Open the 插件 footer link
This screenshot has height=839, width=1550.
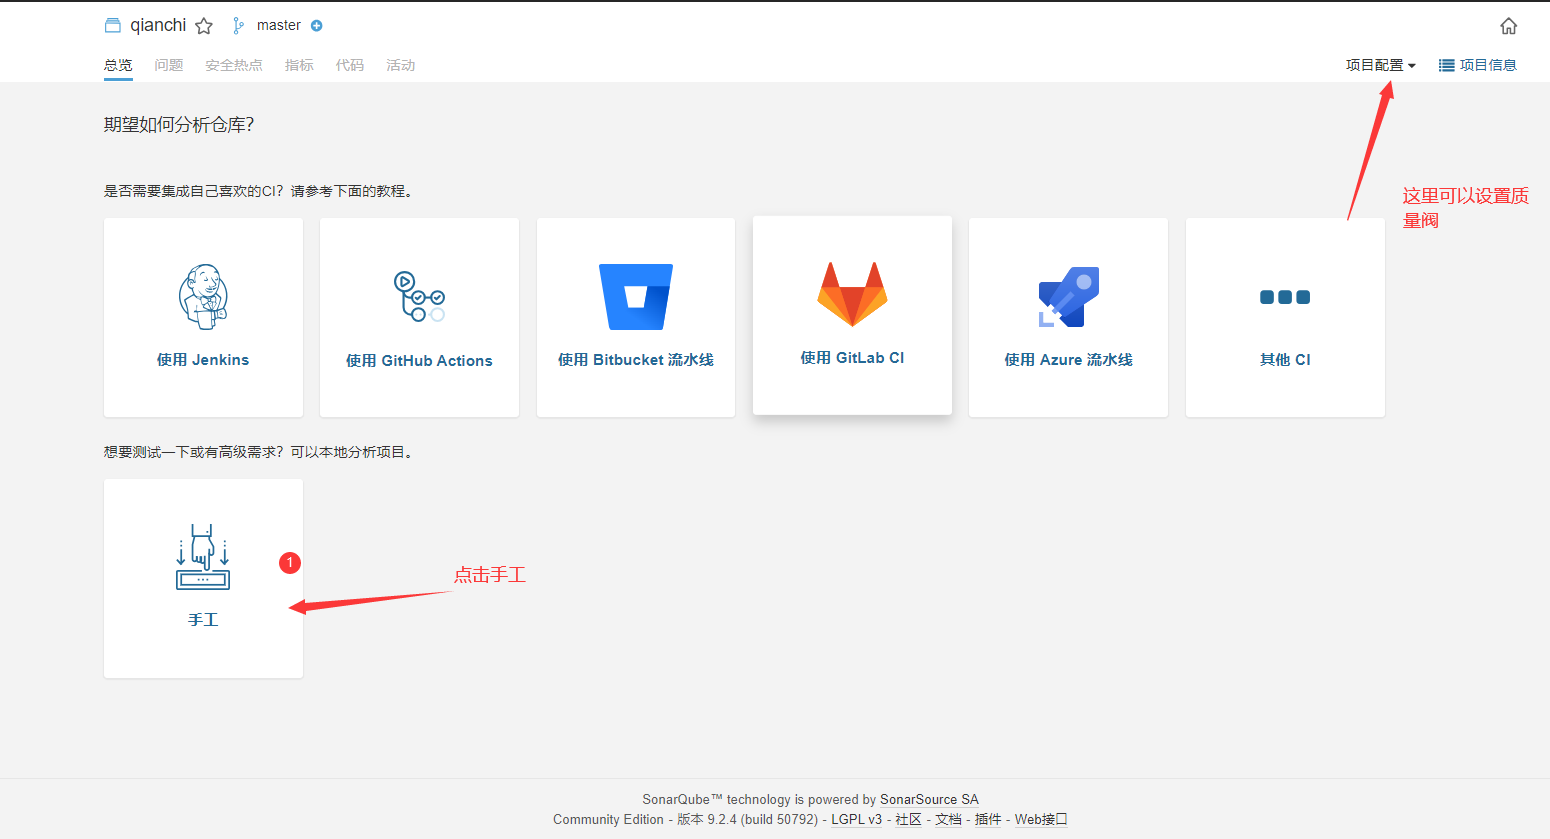[x=988, y=819]
